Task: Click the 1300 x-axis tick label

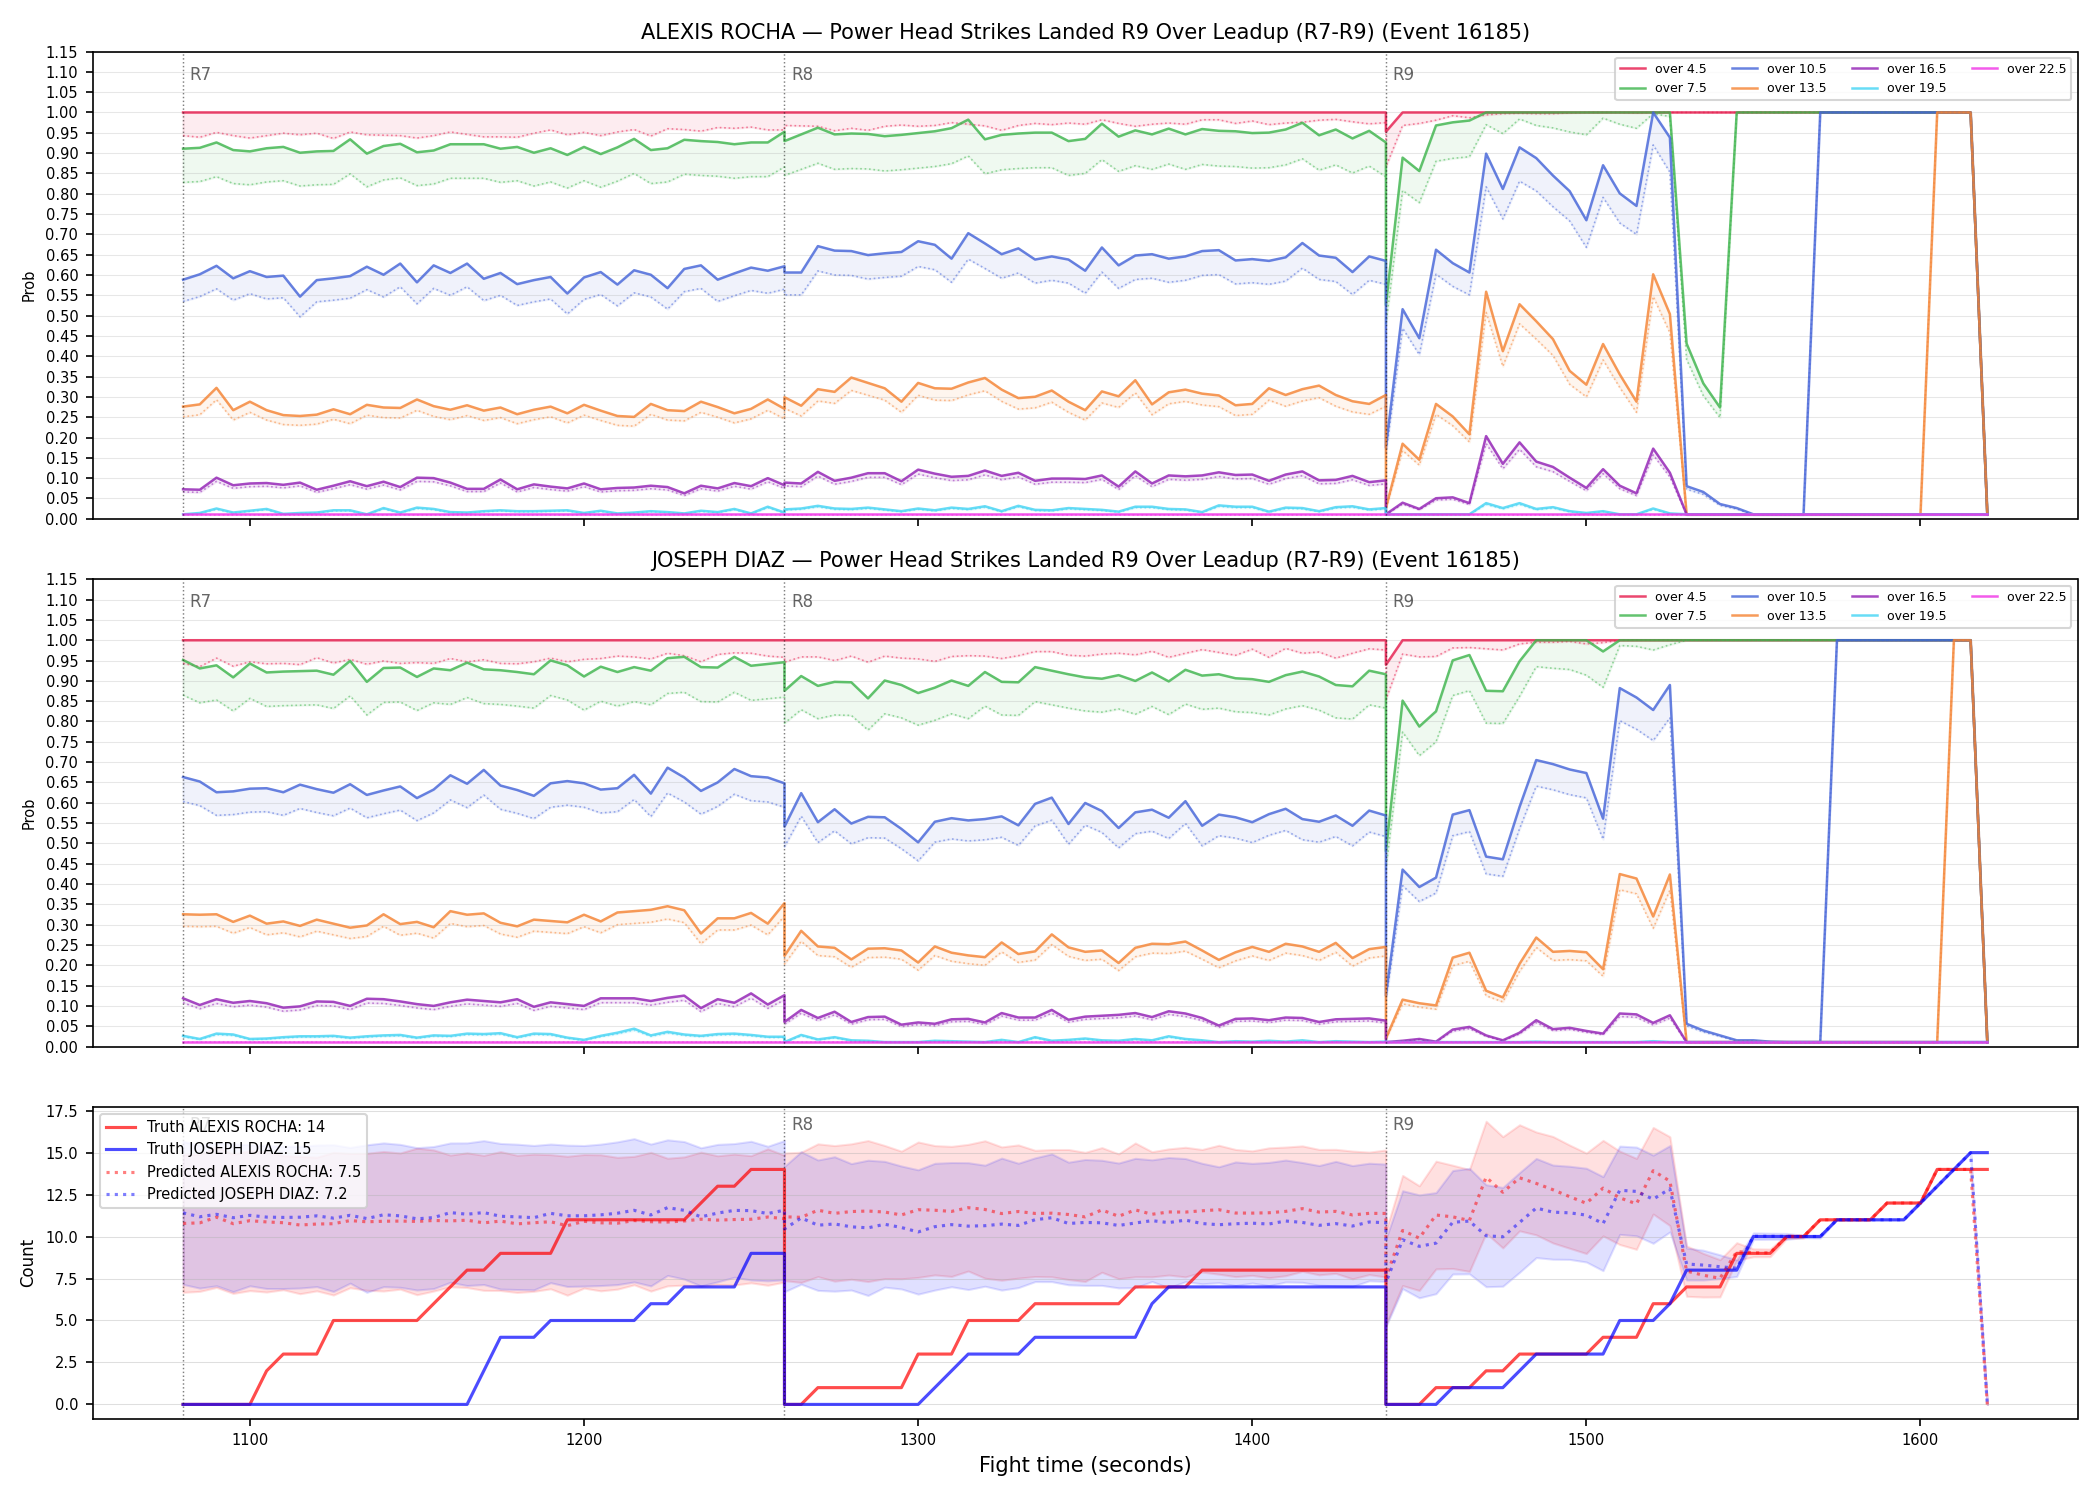Action: tap(918, 1439)
